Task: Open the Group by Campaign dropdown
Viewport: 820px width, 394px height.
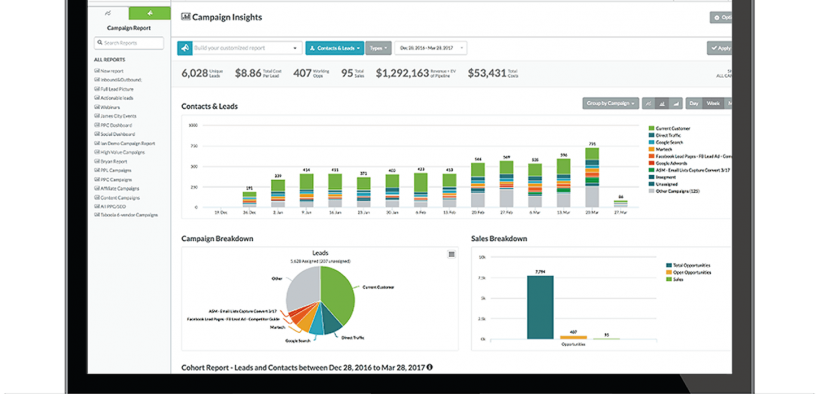Action: point(611,104)
